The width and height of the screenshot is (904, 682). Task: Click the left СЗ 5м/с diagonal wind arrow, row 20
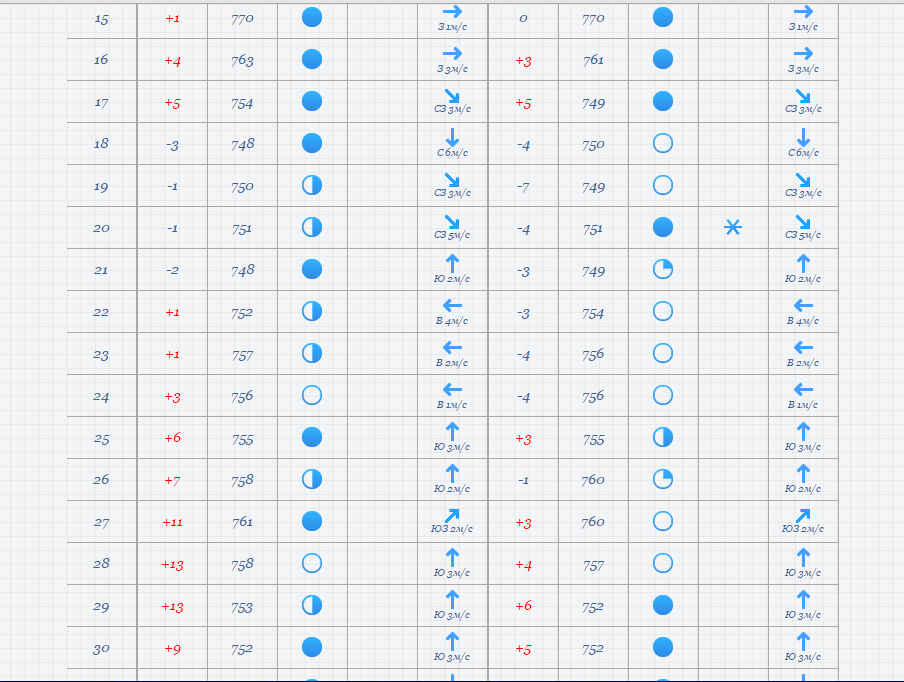(452, 222)
